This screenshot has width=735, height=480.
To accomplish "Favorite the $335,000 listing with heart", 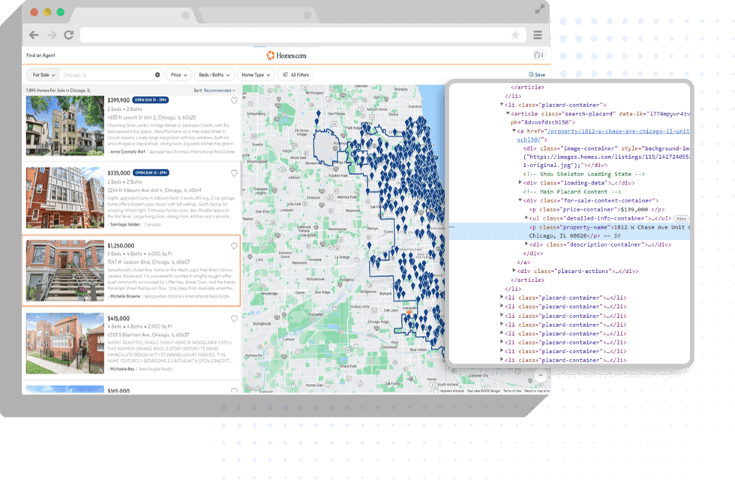I will pos(234,173).
